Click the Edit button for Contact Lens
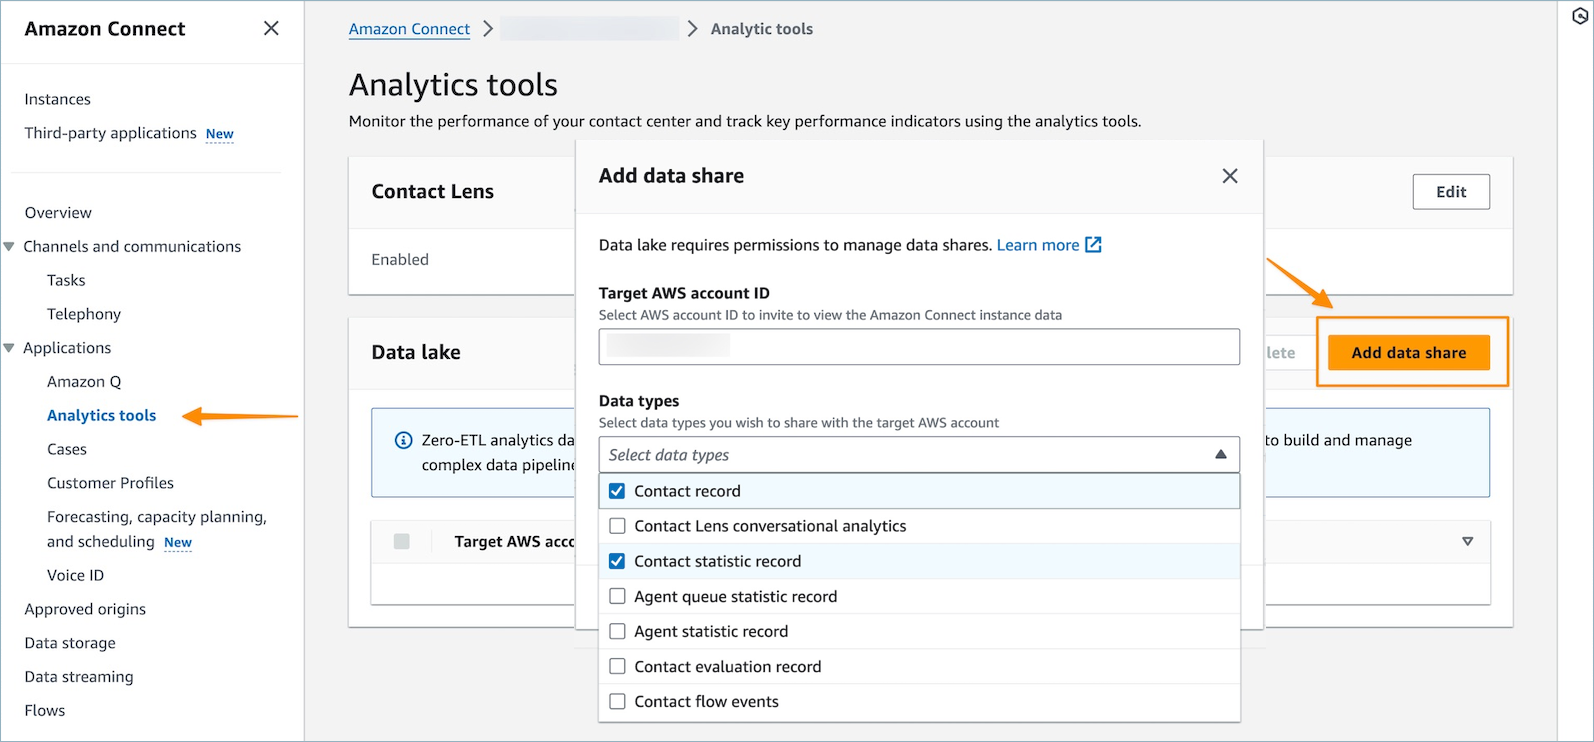The image size is (1594, 742). point(1450,192)
